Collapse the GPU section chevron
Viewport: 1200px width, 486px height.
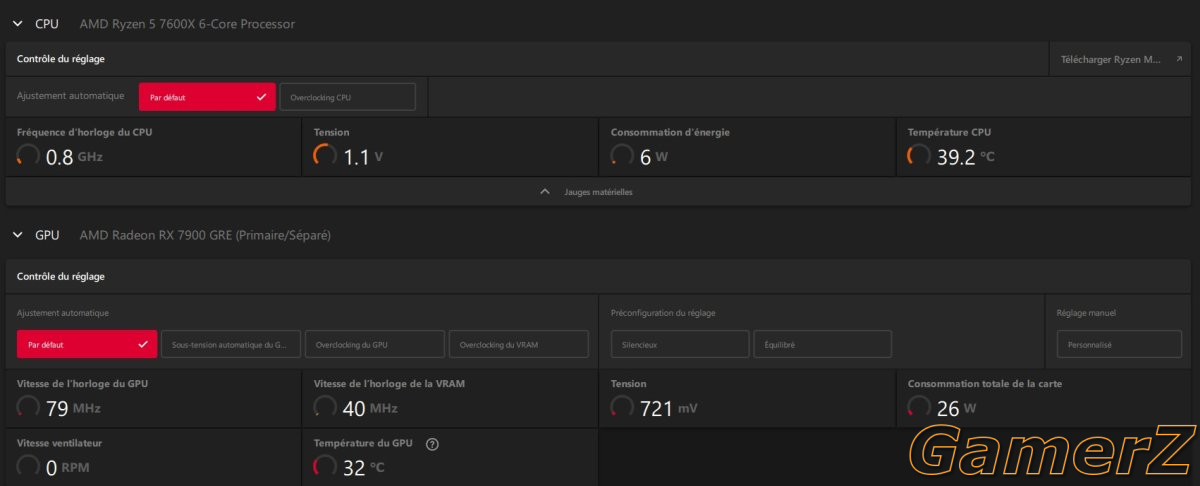(17, 235)
